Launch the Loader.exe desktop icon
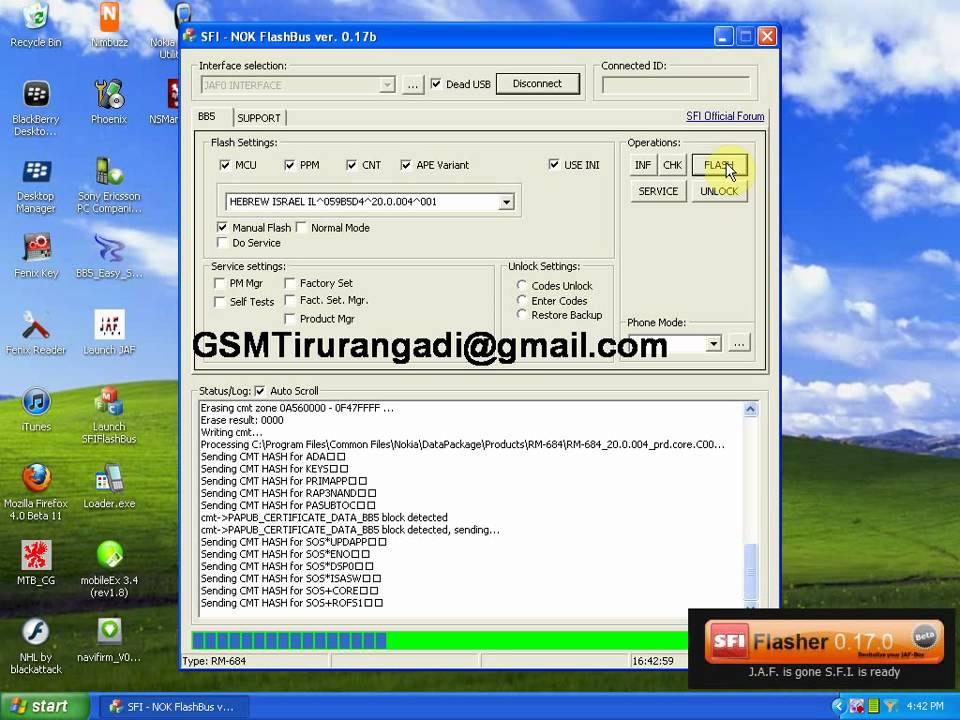The image size is (960, 720). tap(109, 487)
